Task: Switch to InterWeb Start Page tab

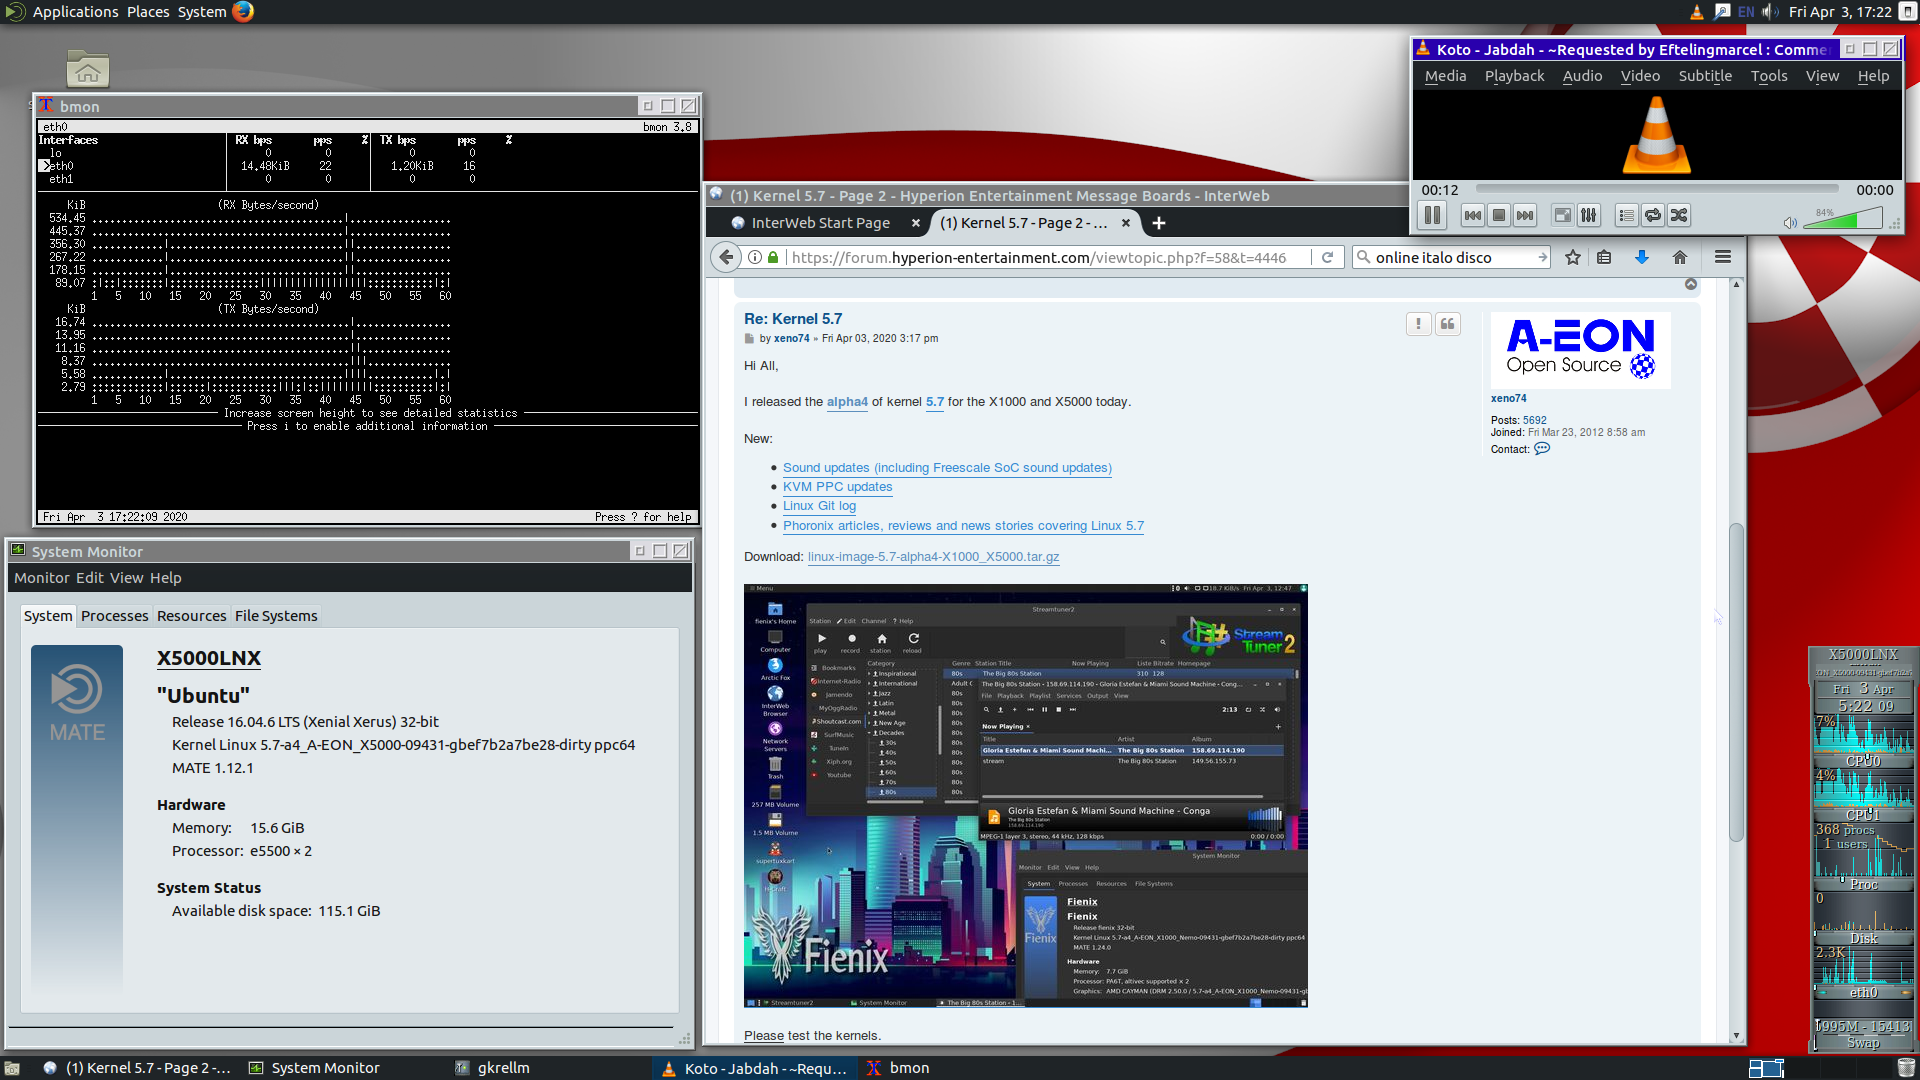Action: click(820, 223)
